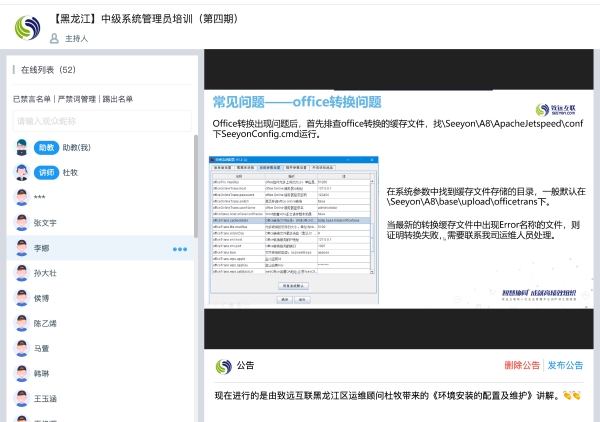Select user 张文宇 in the online list
Screen dimensions: 600x422
tap(100, 222)
